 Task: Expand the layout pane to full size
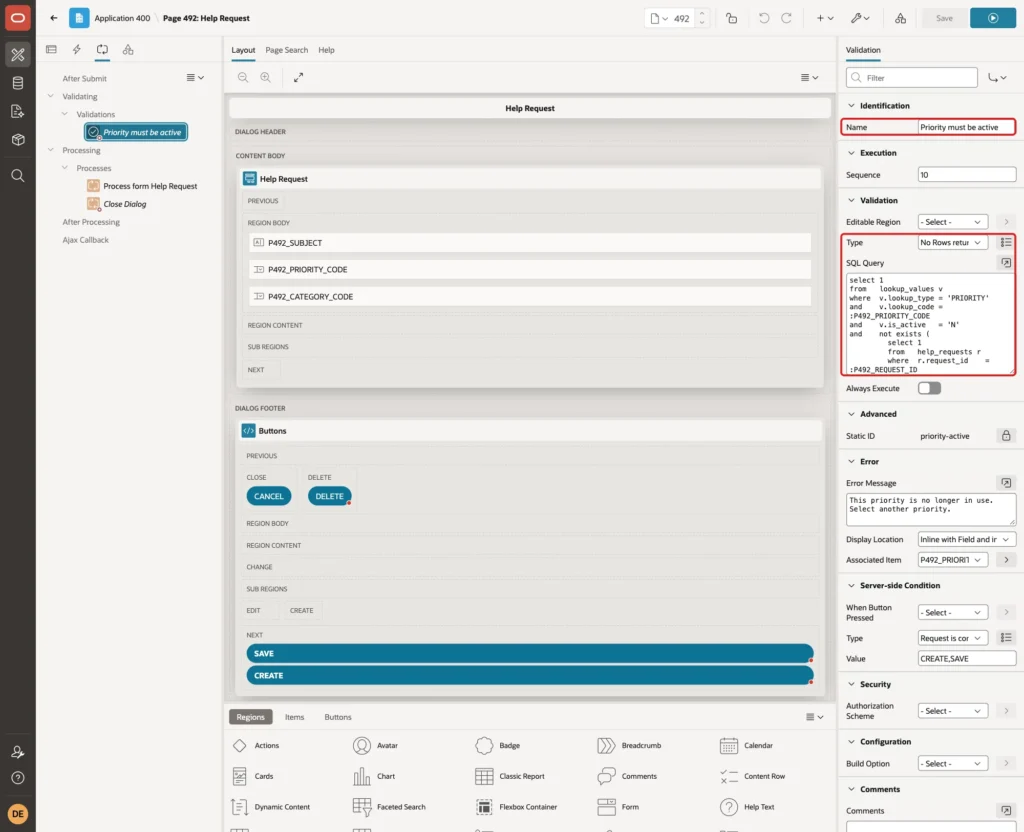coord(298,77)
